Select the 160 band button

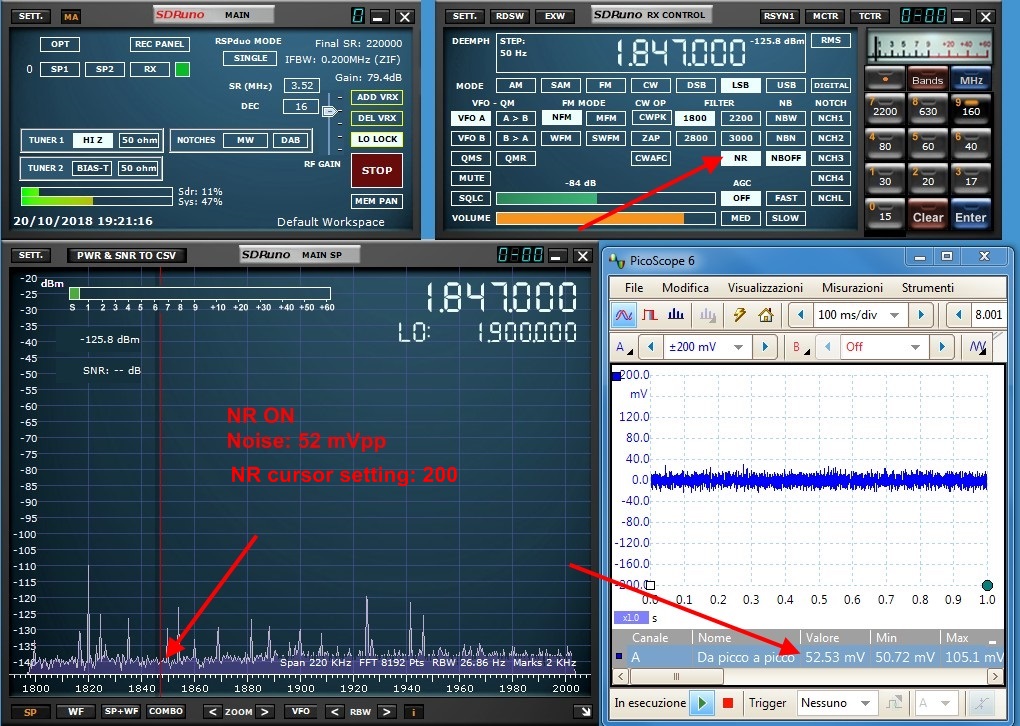(x=971, y=107)
